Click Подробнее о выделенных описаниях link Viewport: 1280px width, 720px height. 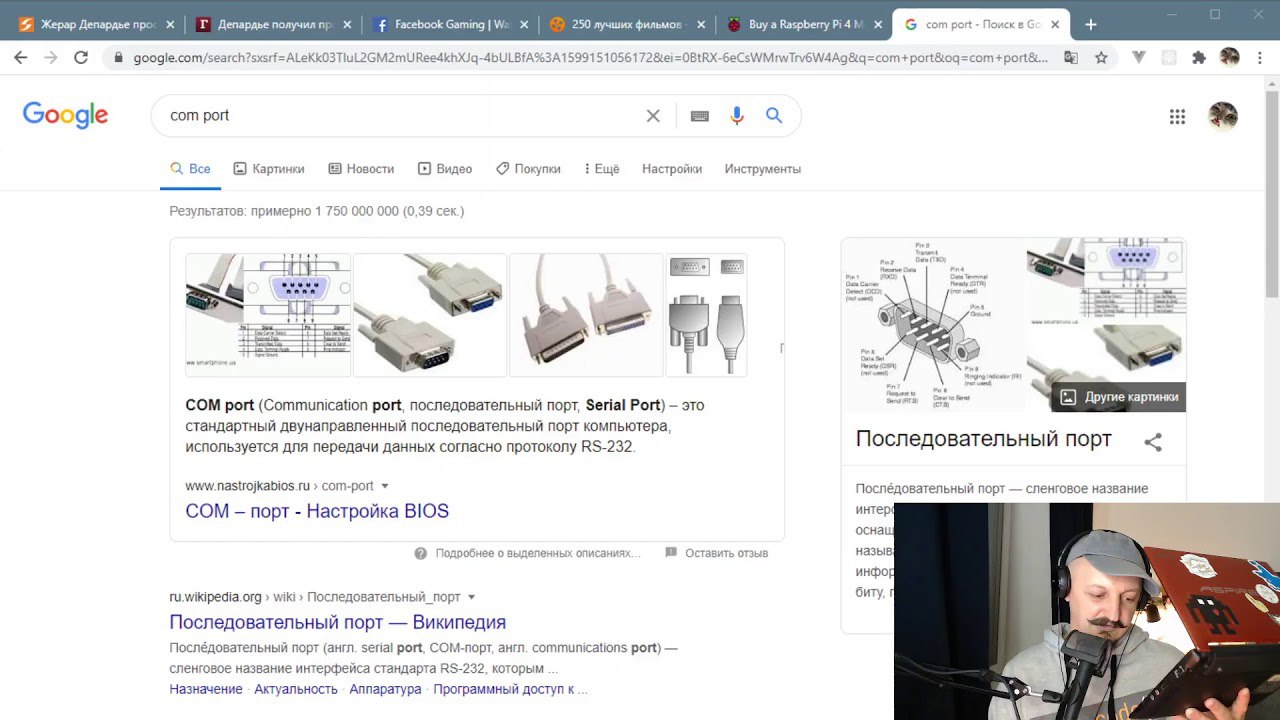point(537,553)
